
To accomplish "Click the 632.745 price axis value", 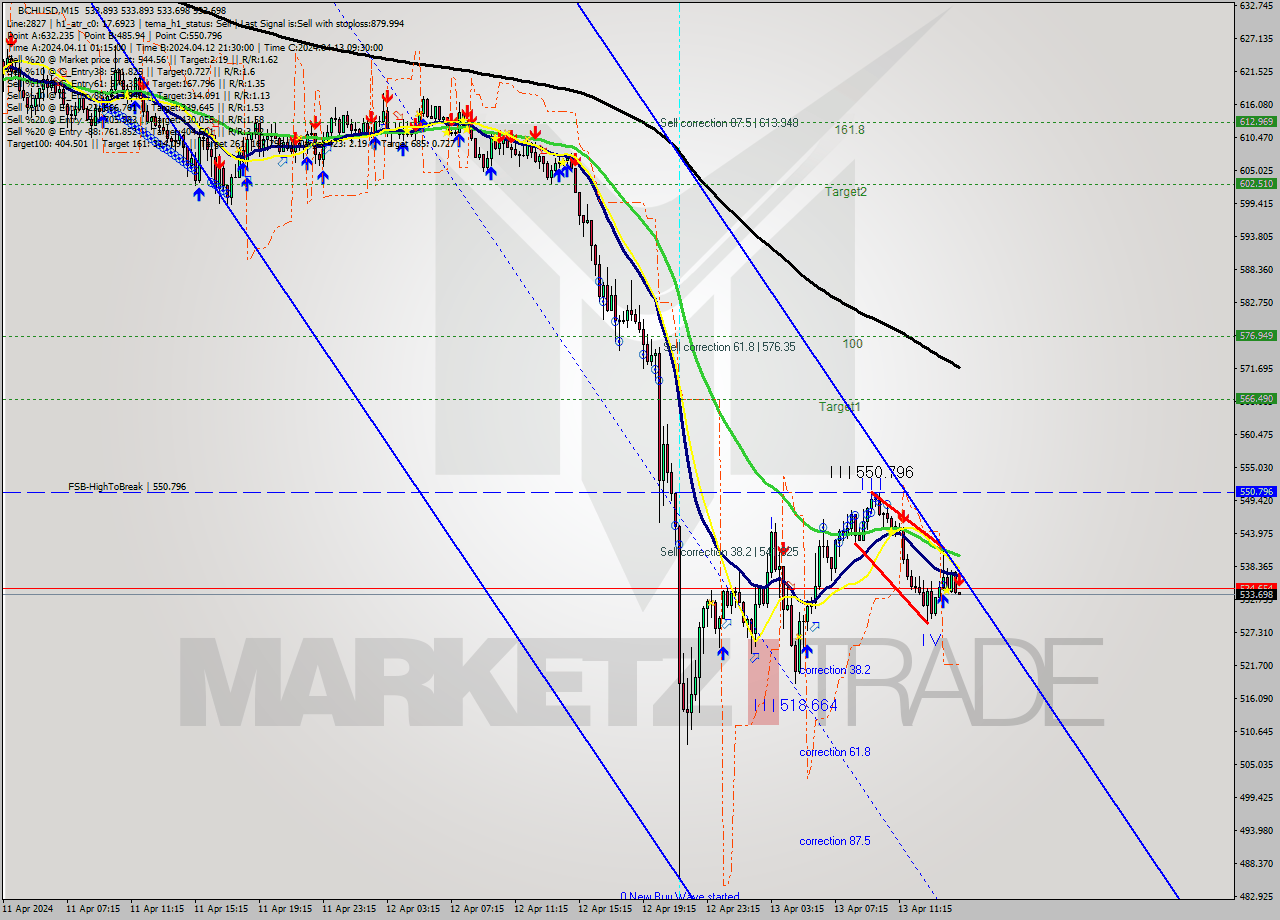I will (1255, 5).
